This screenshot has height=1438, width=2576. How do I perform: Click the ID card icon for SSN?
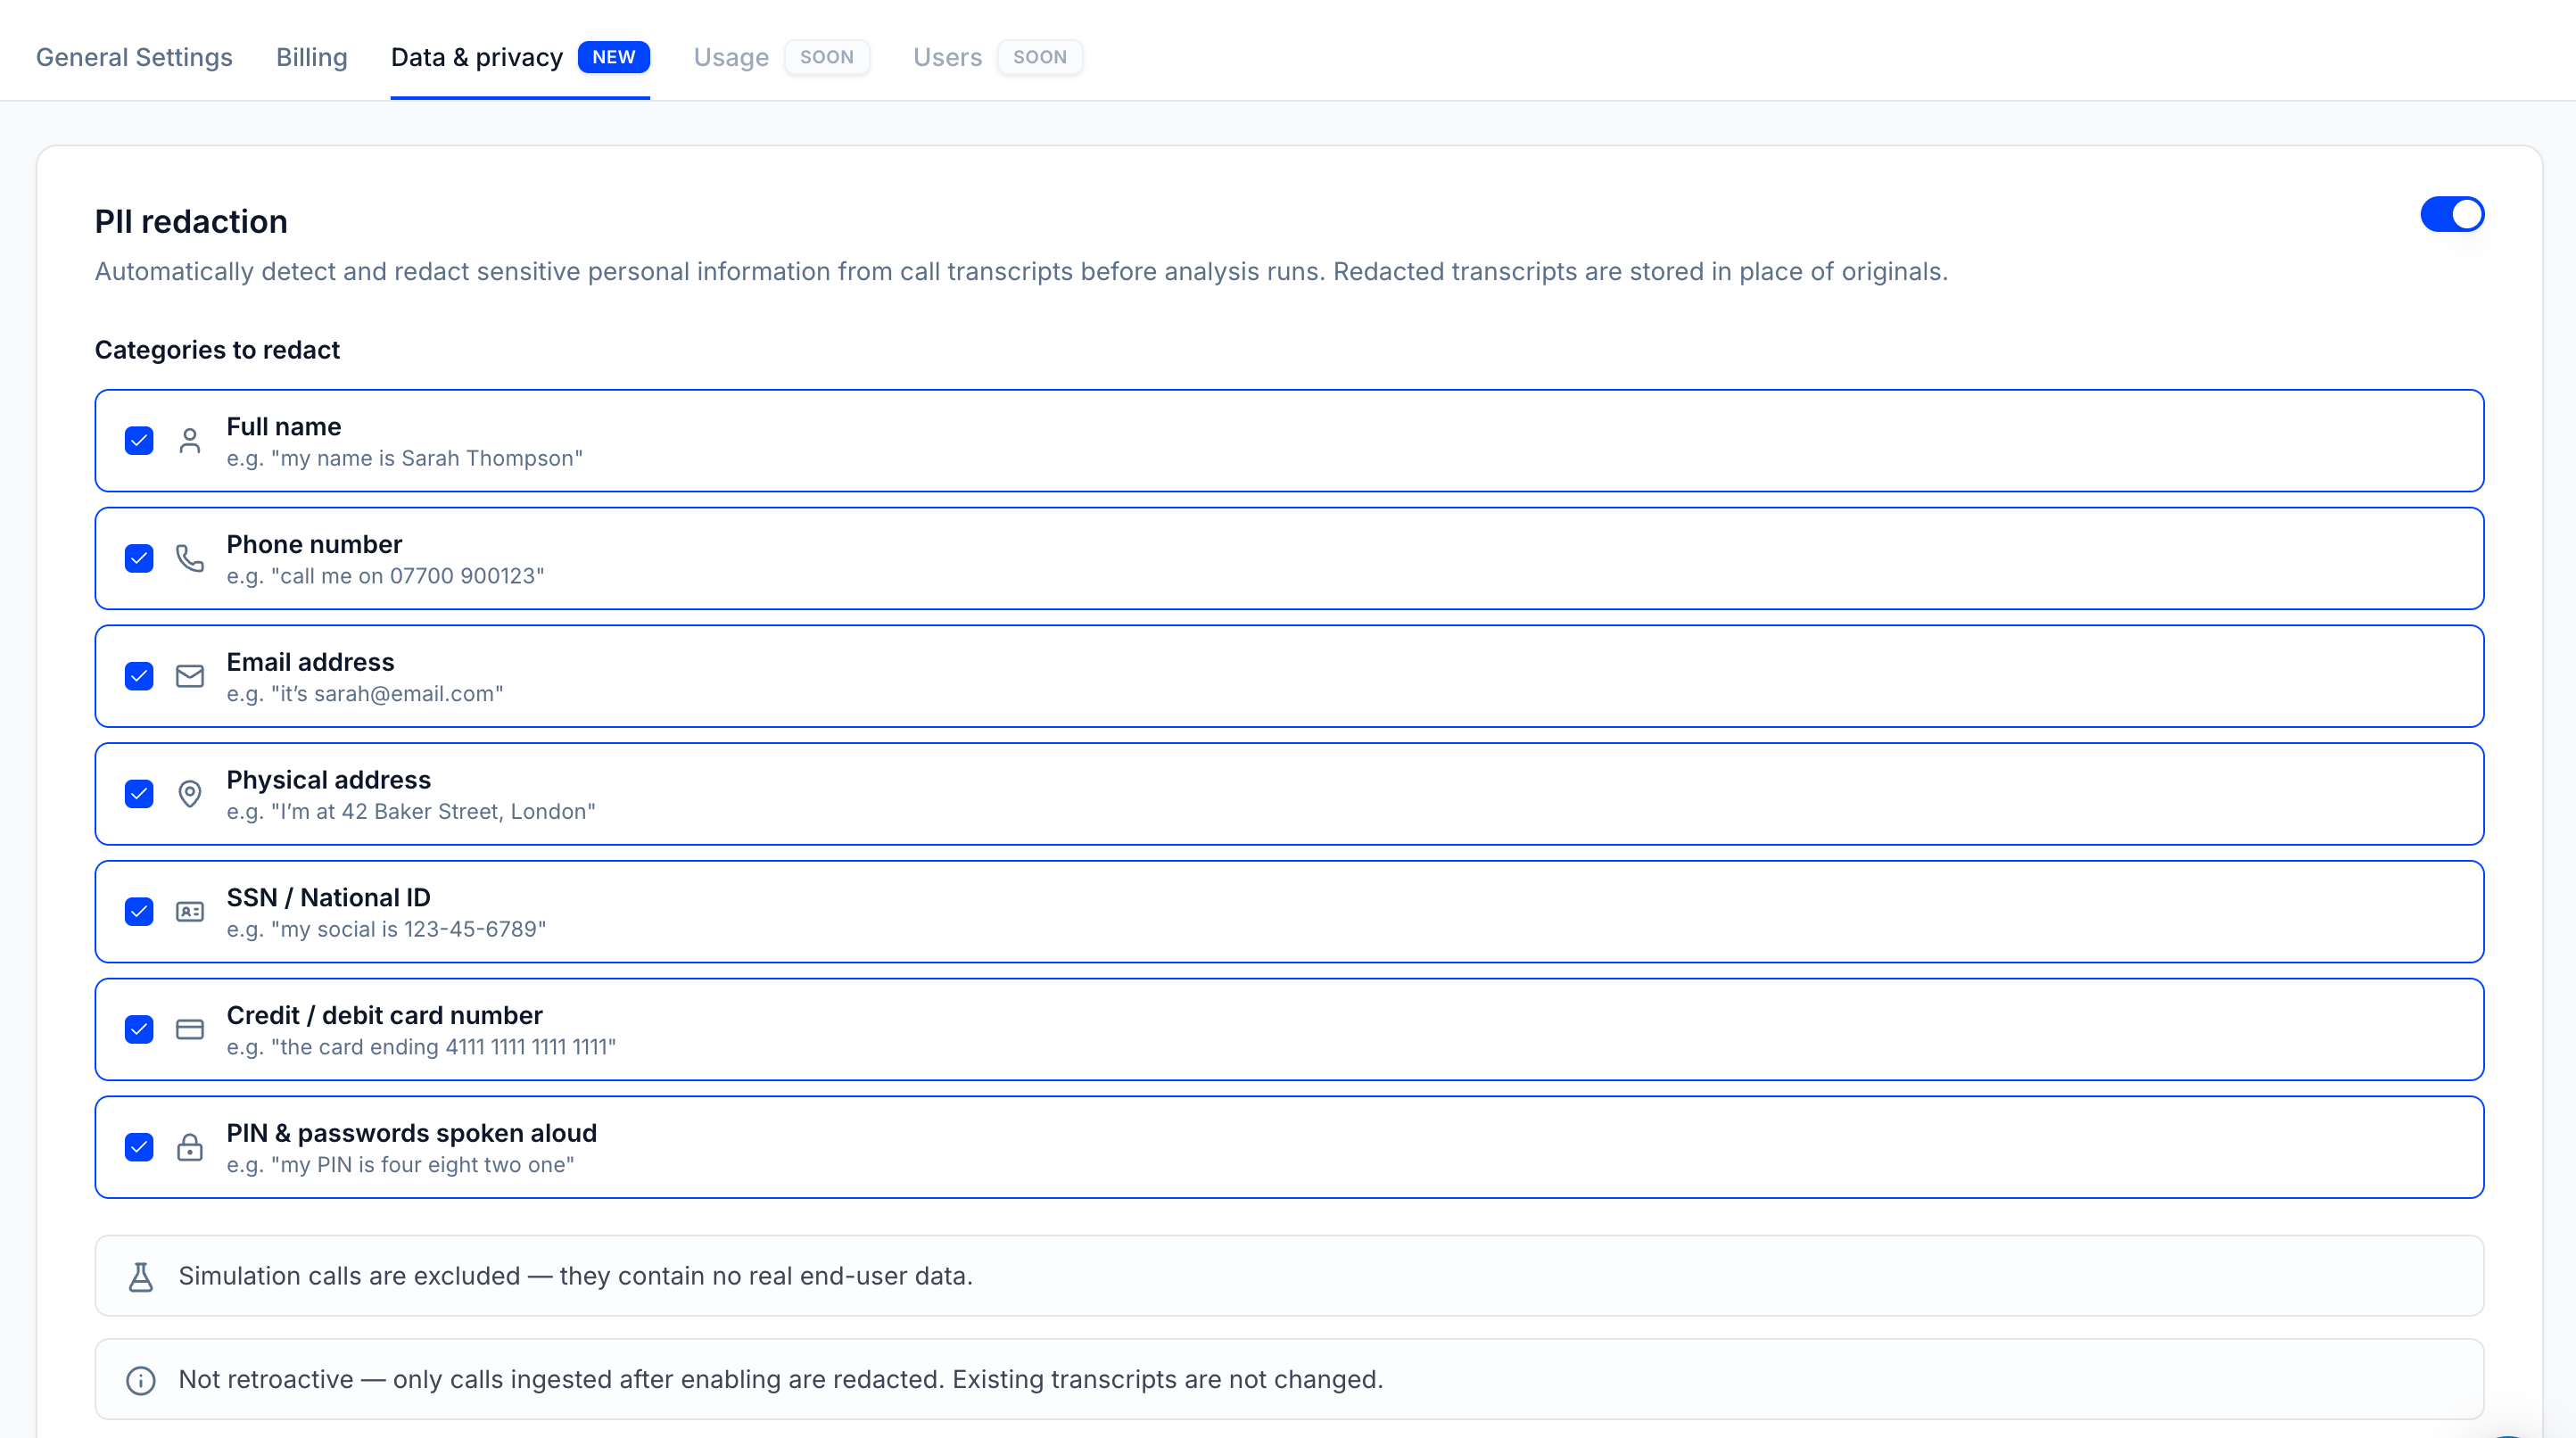[x=190, y=912]
